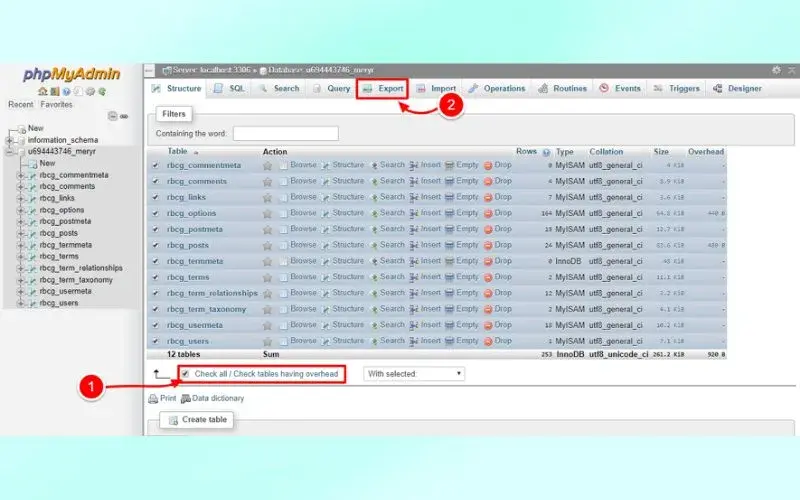Click the Table column header to sort
Image resolution: width=800 pixels, height=500 pixels.
178,152
